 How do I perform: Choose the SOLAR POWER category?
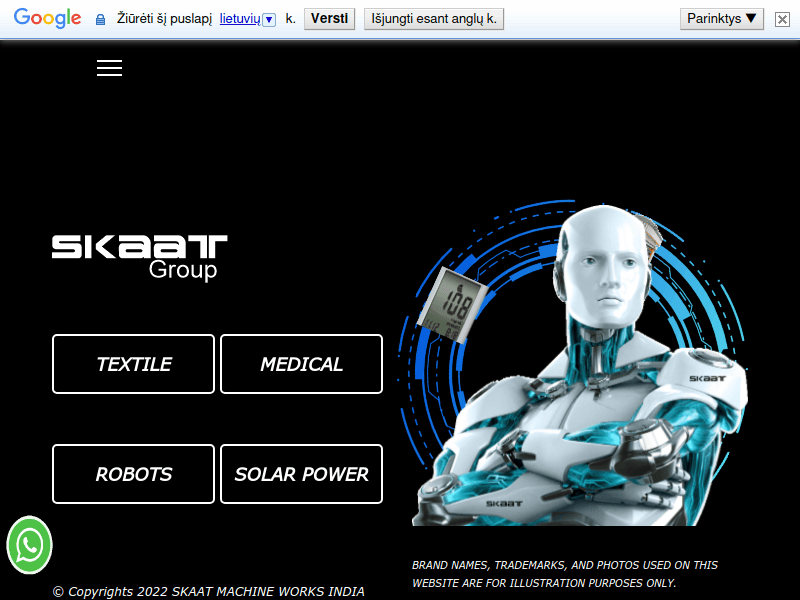click(301, 474)
